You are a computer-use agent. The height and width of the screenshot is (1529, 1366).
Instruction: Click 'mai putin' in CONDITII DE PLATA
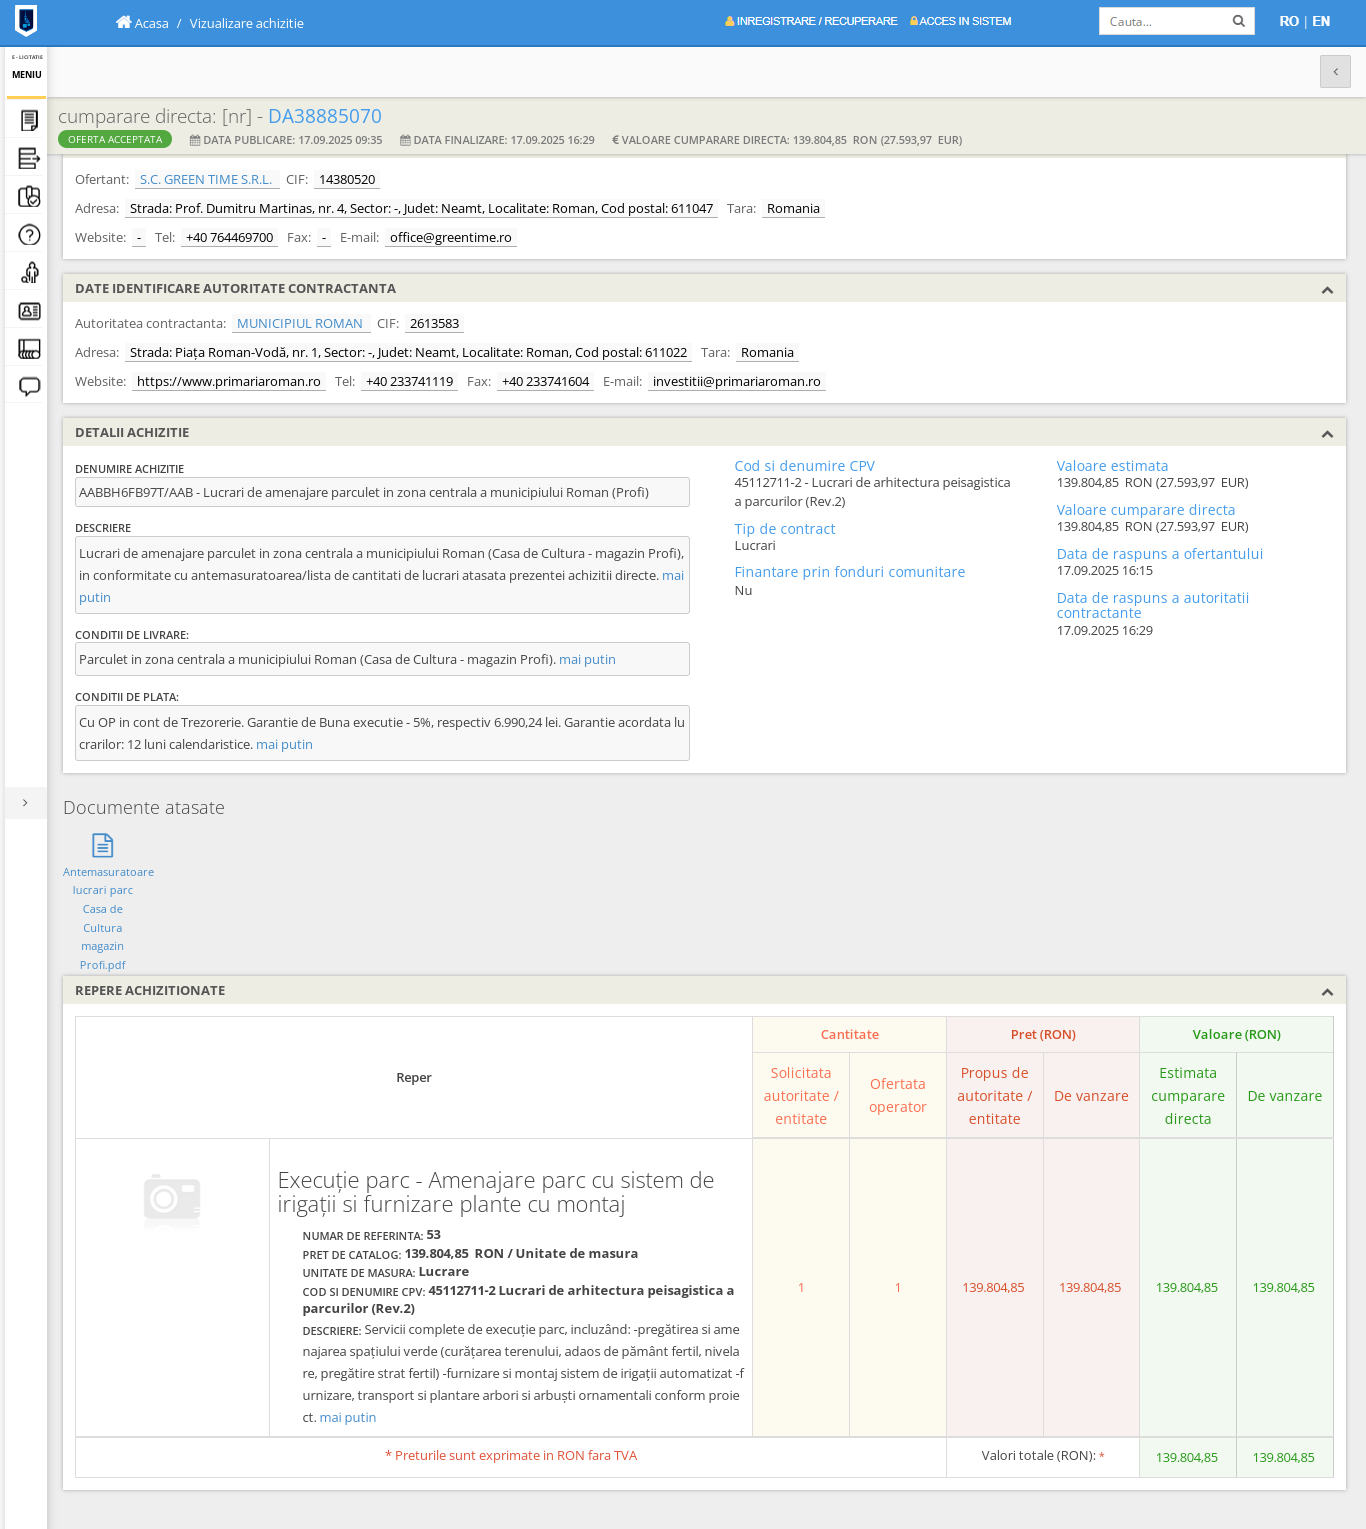(284, 745)
